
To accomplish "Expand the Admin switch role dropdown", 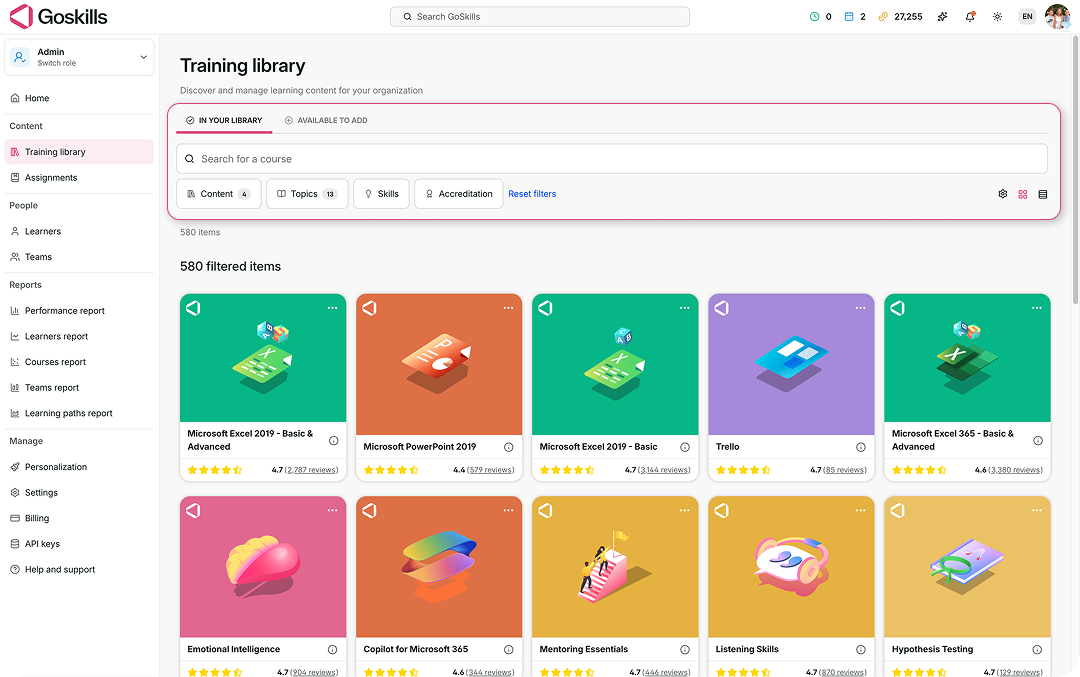I will 79,57.
